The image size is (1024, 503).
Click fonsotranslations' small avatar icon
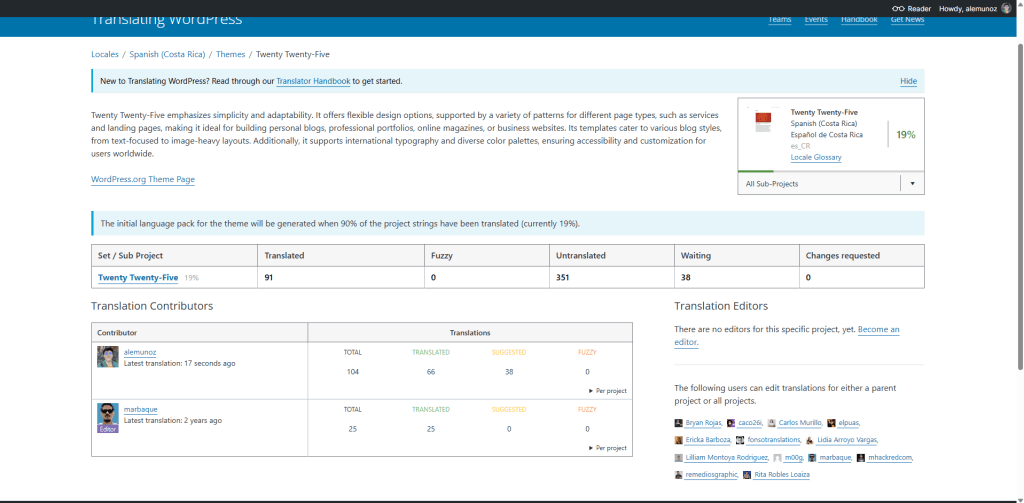coord(740,440)
